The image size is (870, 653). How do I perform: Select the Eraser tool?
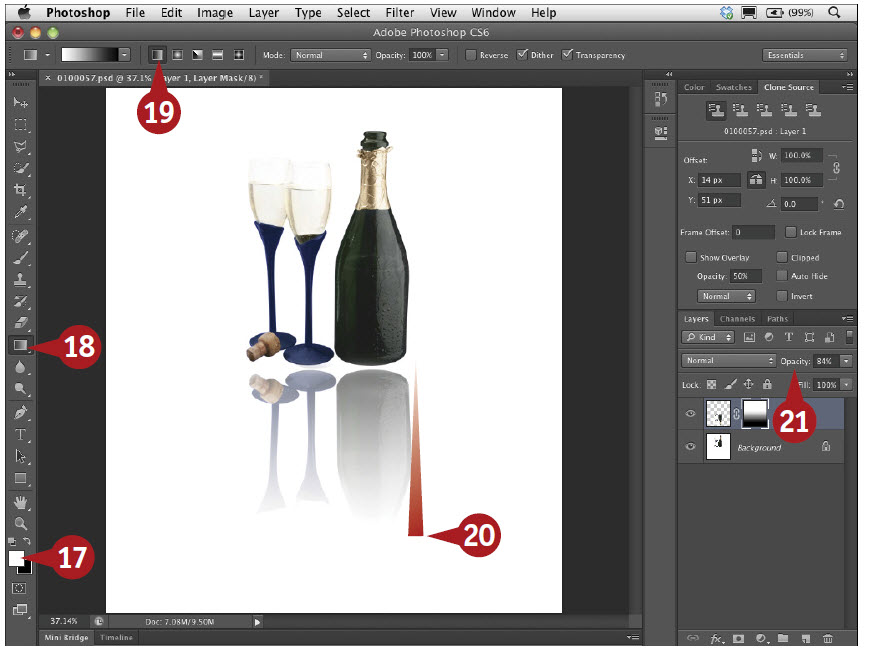[21, 323]
